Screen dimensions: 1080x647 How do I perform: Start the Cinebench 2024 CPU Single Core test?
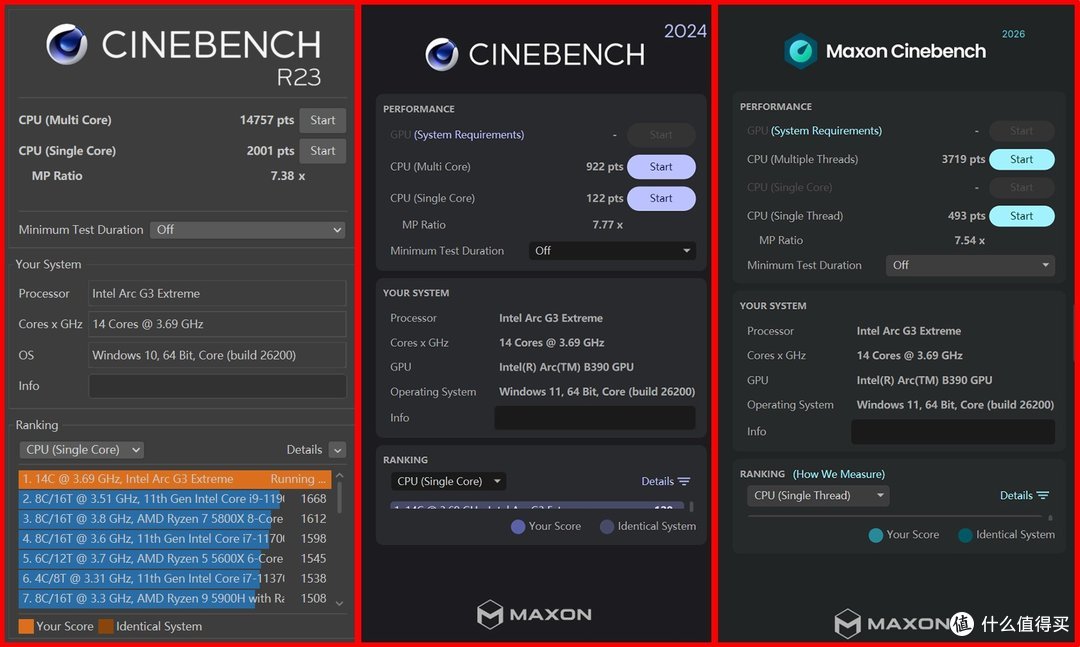click(x=661, y=198)
